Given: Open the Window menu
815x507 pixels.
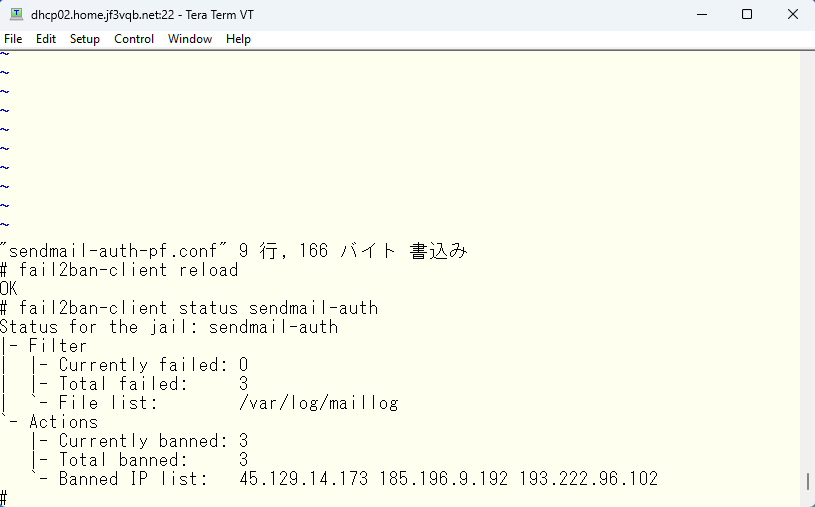Looking at the screenshot, I should click(x=190, y=39).
